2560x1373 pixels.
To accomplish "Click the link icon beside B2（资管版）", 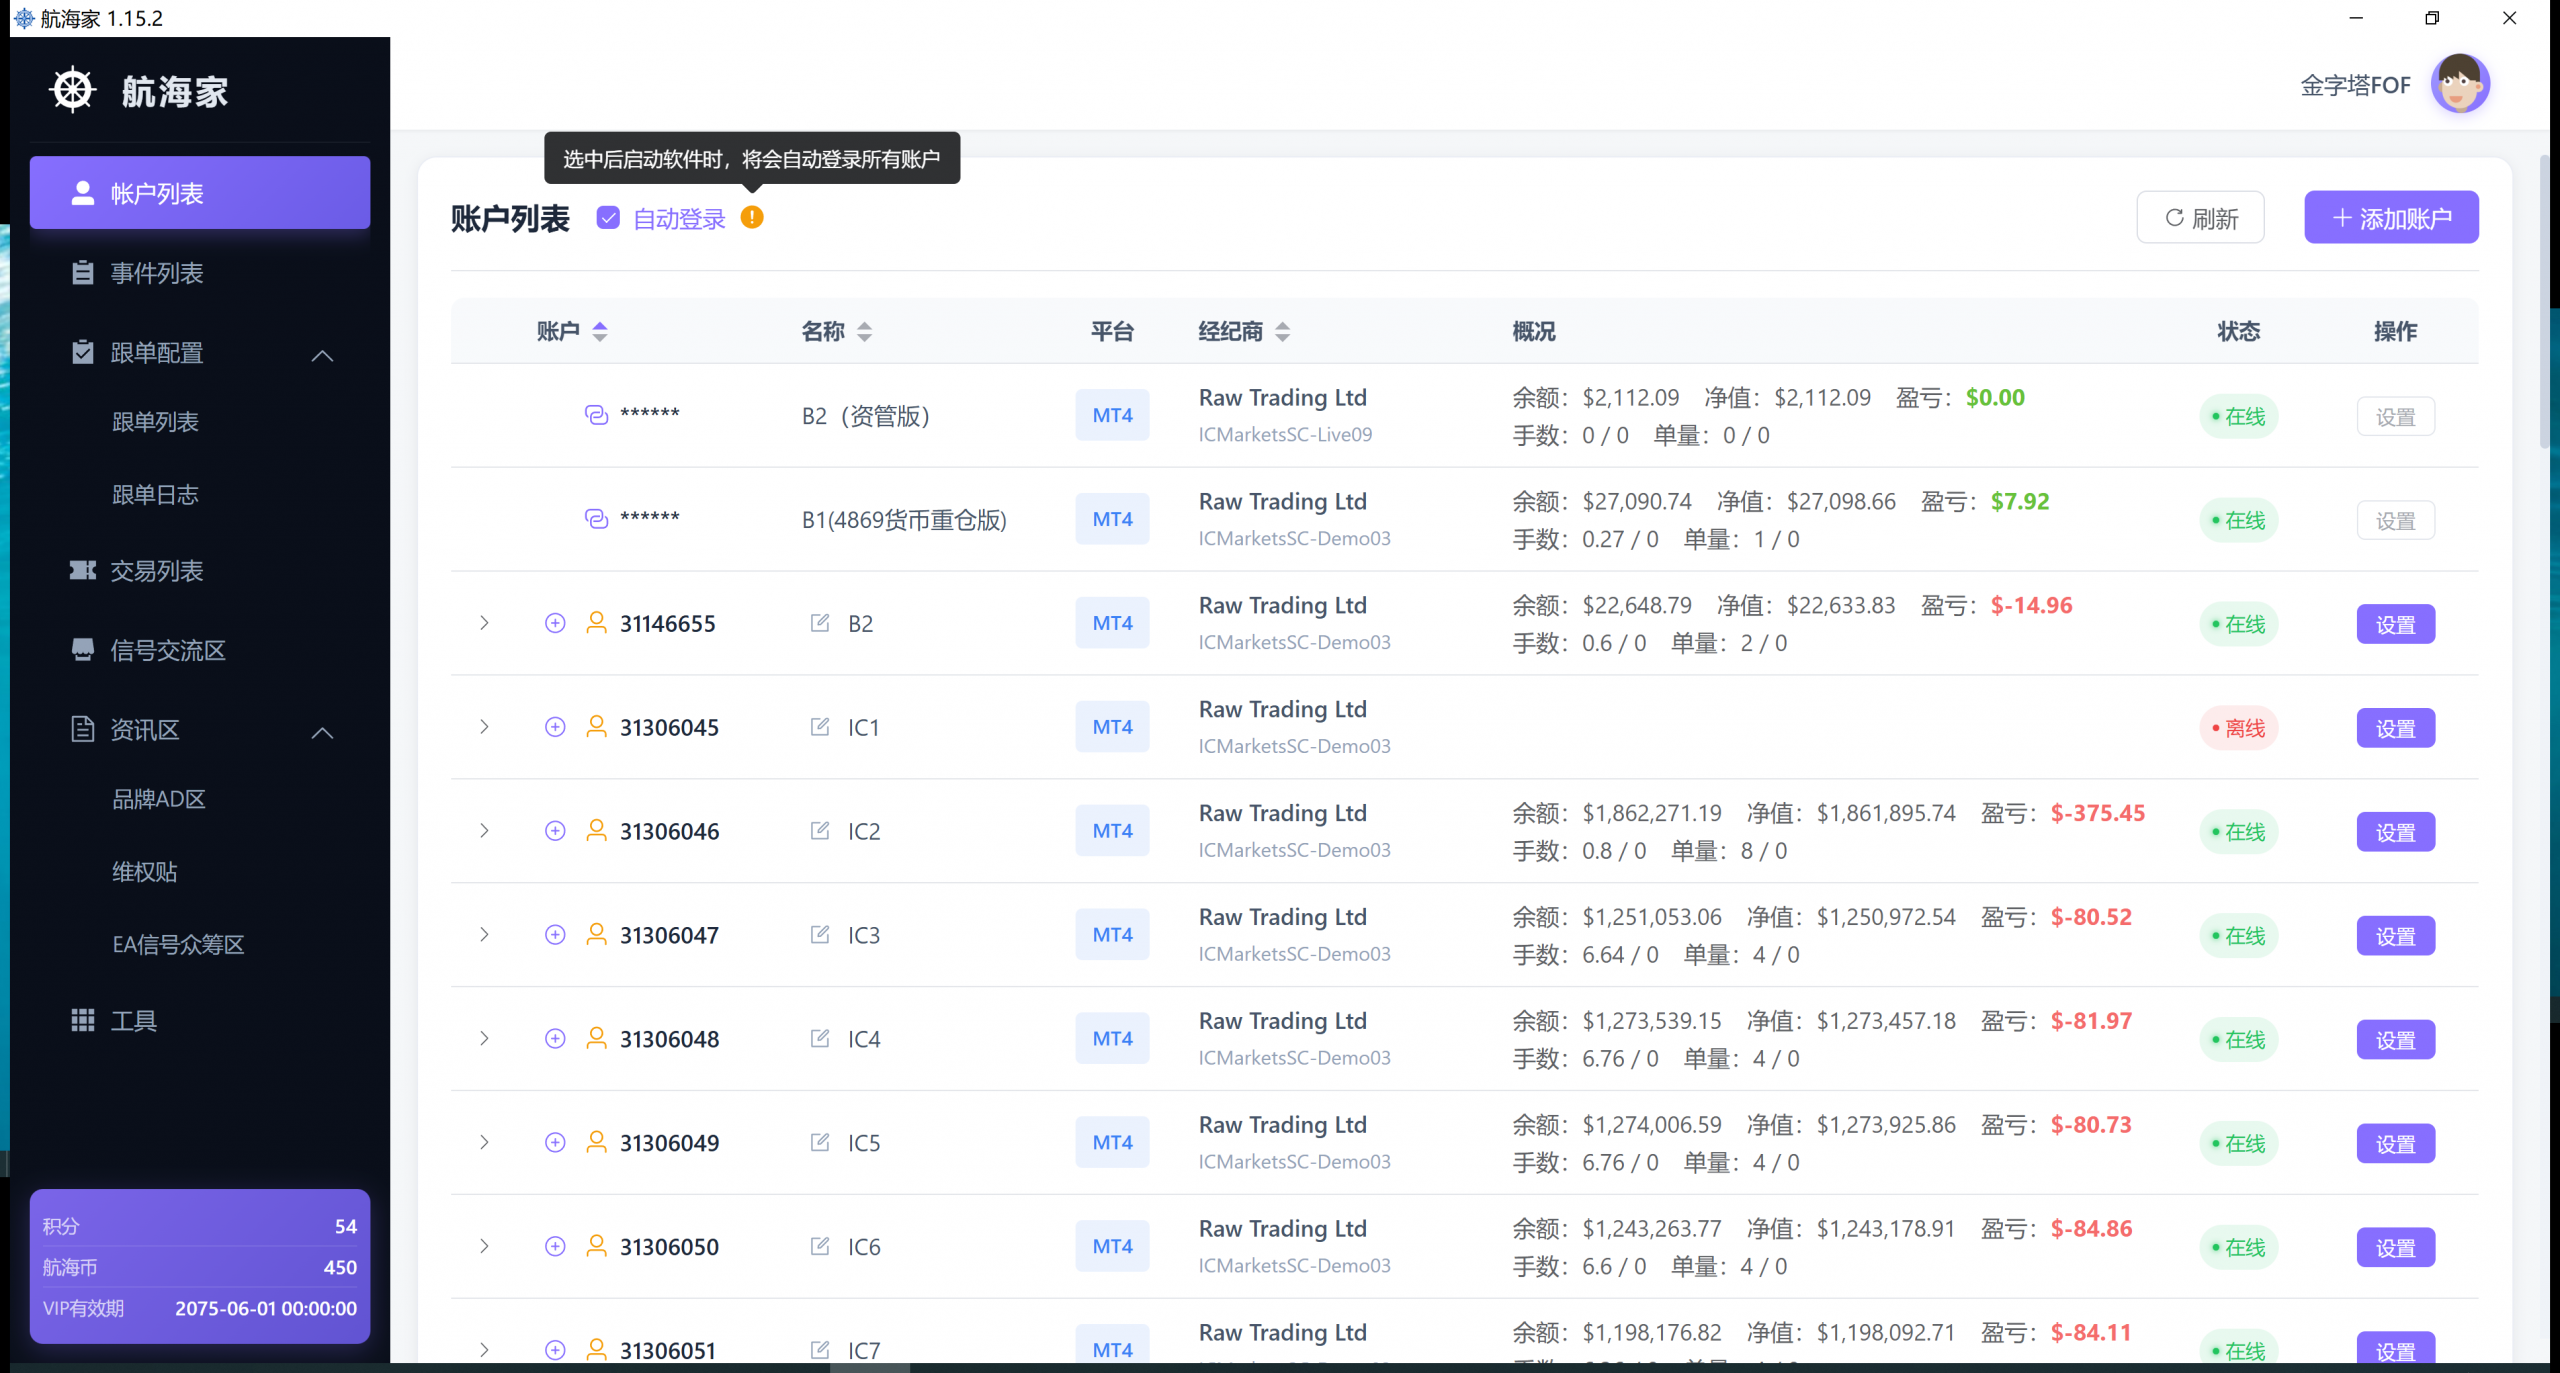I will [x=596, y=415].
